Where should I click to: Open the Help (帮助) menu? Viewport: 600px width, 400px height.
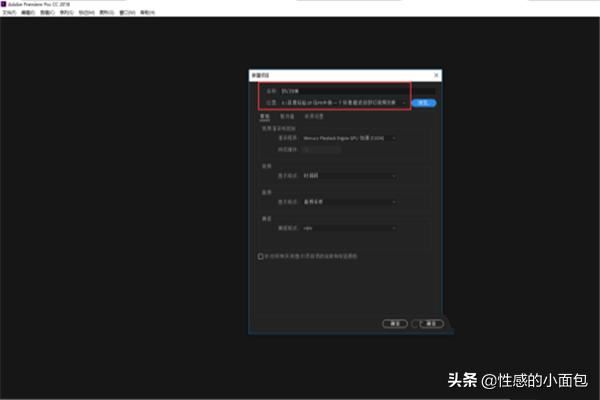click(x=147, y=13)
